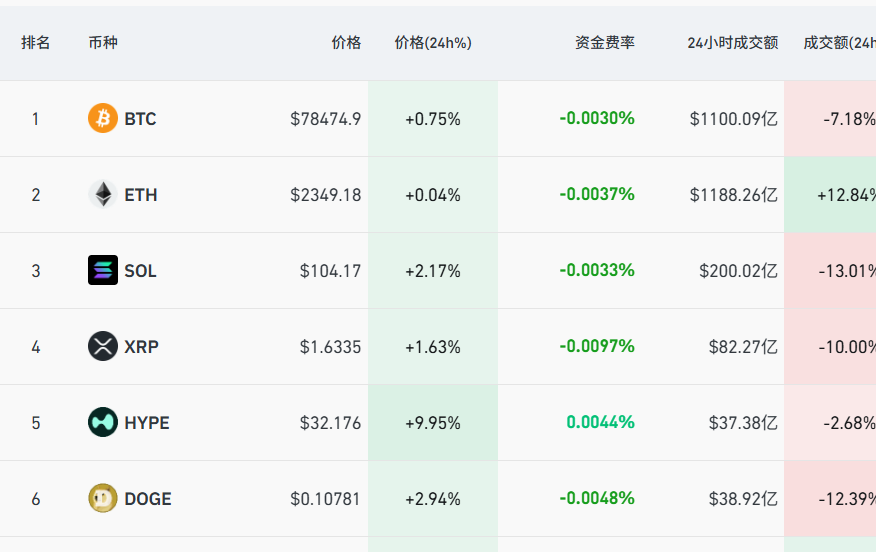Click the Ethereum diamond icon
The height and width of the screenshot is (552, 876).
[103, 195]
